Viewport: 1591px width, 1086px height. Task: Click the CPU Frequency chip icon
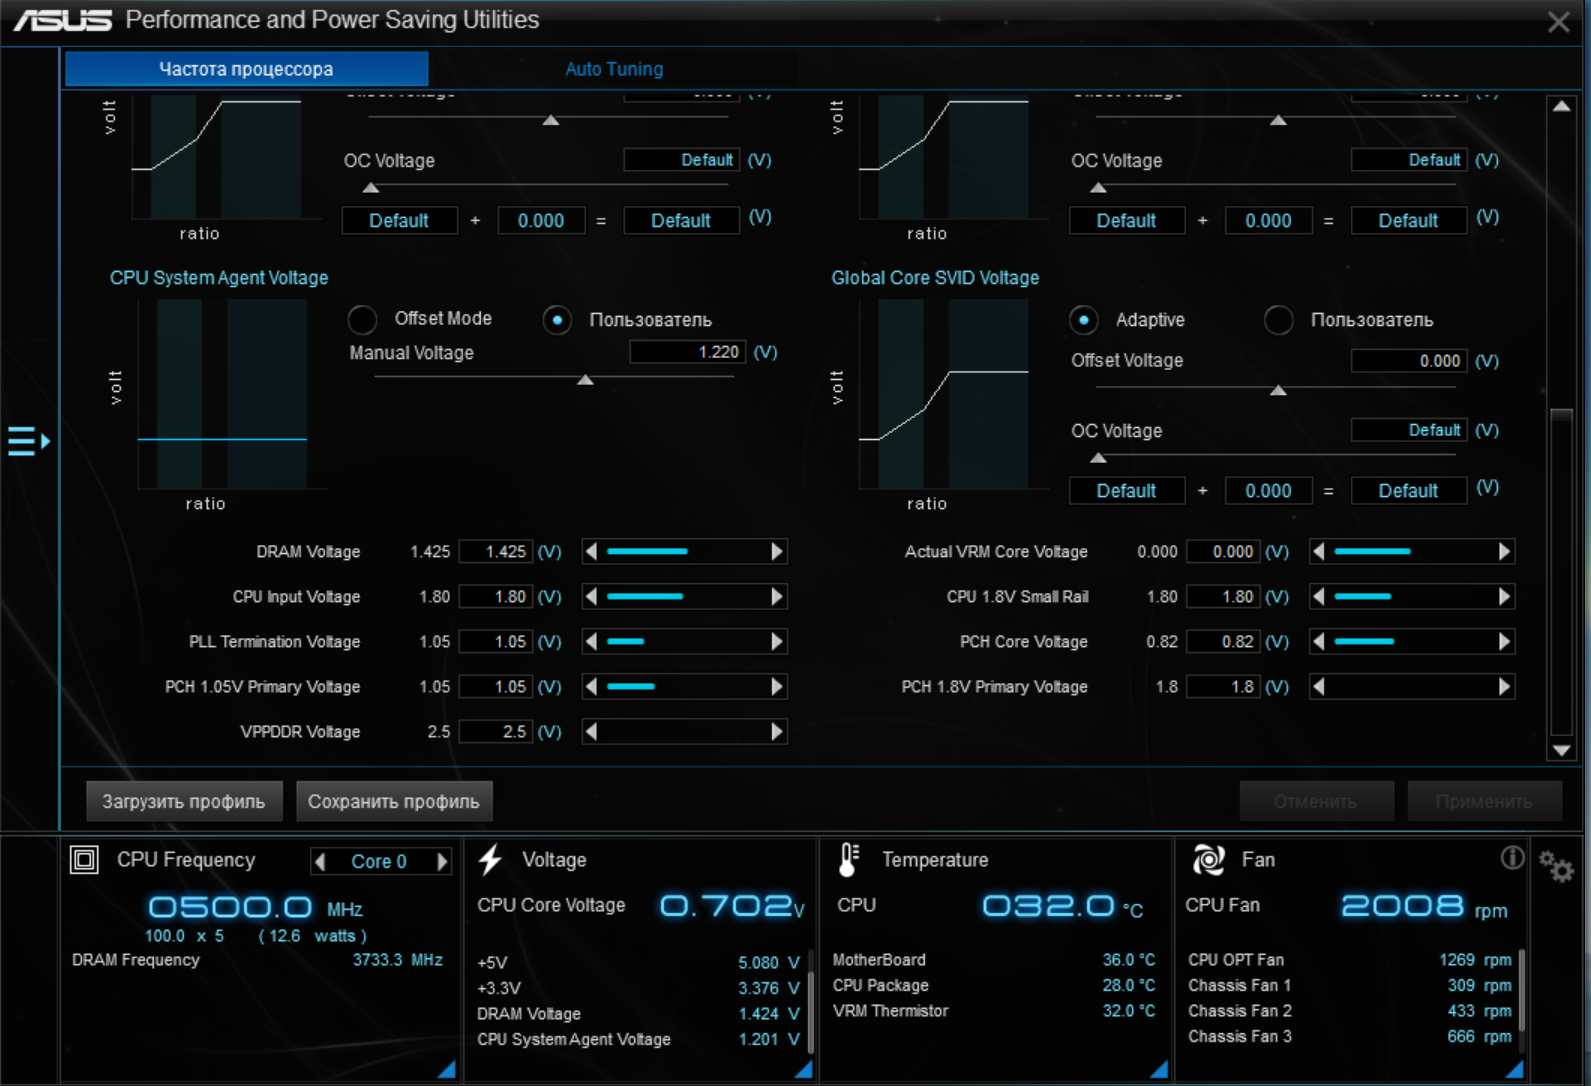(x=84, y=860)
